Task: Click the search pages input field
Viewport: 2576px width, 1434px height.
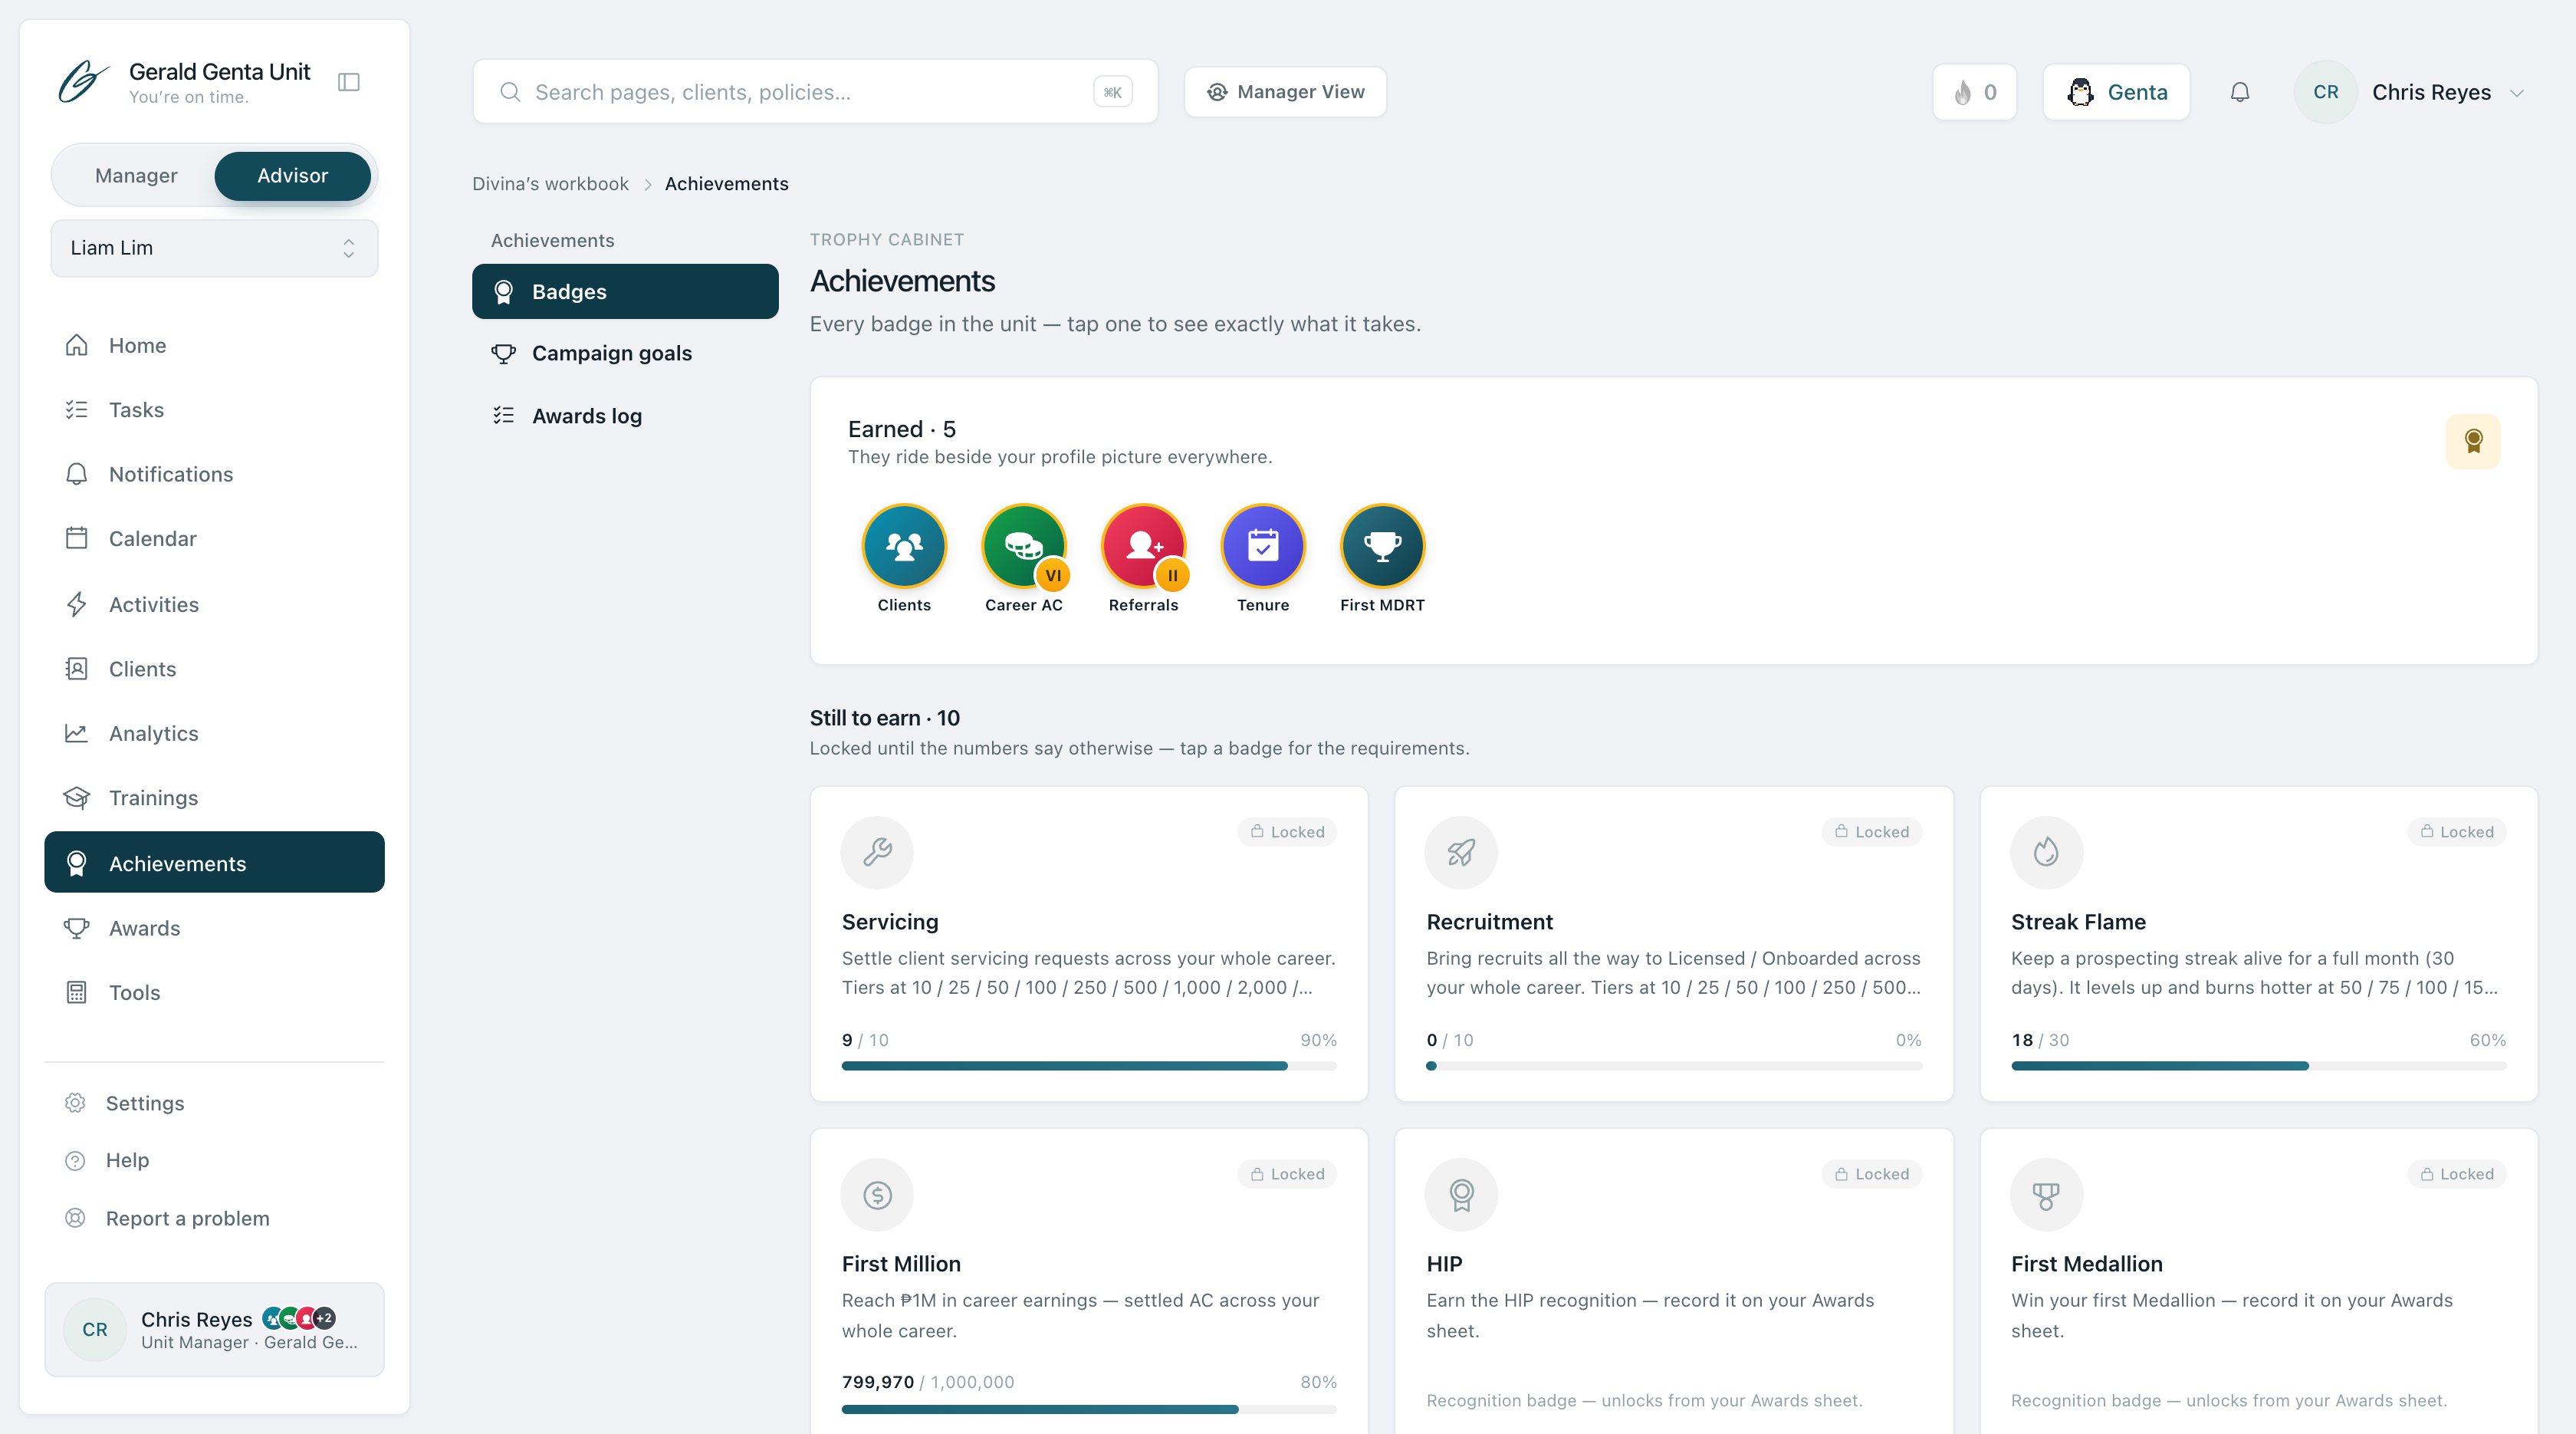Action: pyautogui.click(x=815, y=92)
